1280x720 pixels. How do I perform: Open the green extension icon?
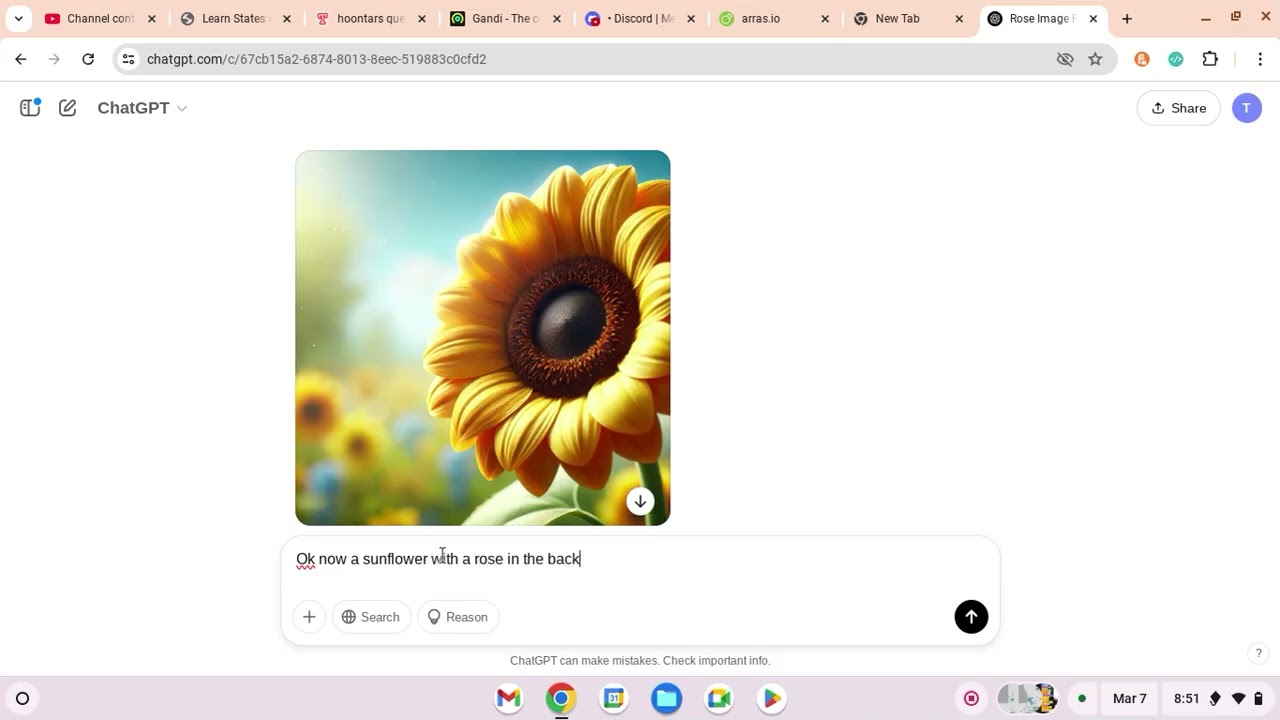(x=1176, y=59)
